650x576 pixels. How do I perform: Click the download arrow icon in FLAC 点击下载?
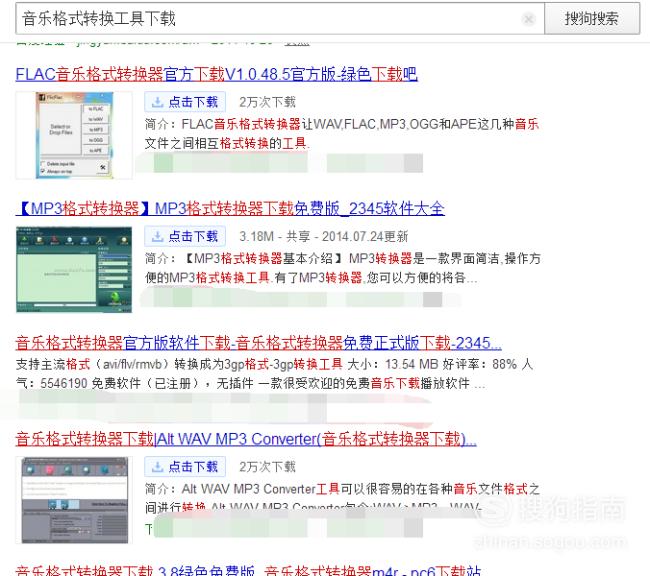click(x=157, y=102)
